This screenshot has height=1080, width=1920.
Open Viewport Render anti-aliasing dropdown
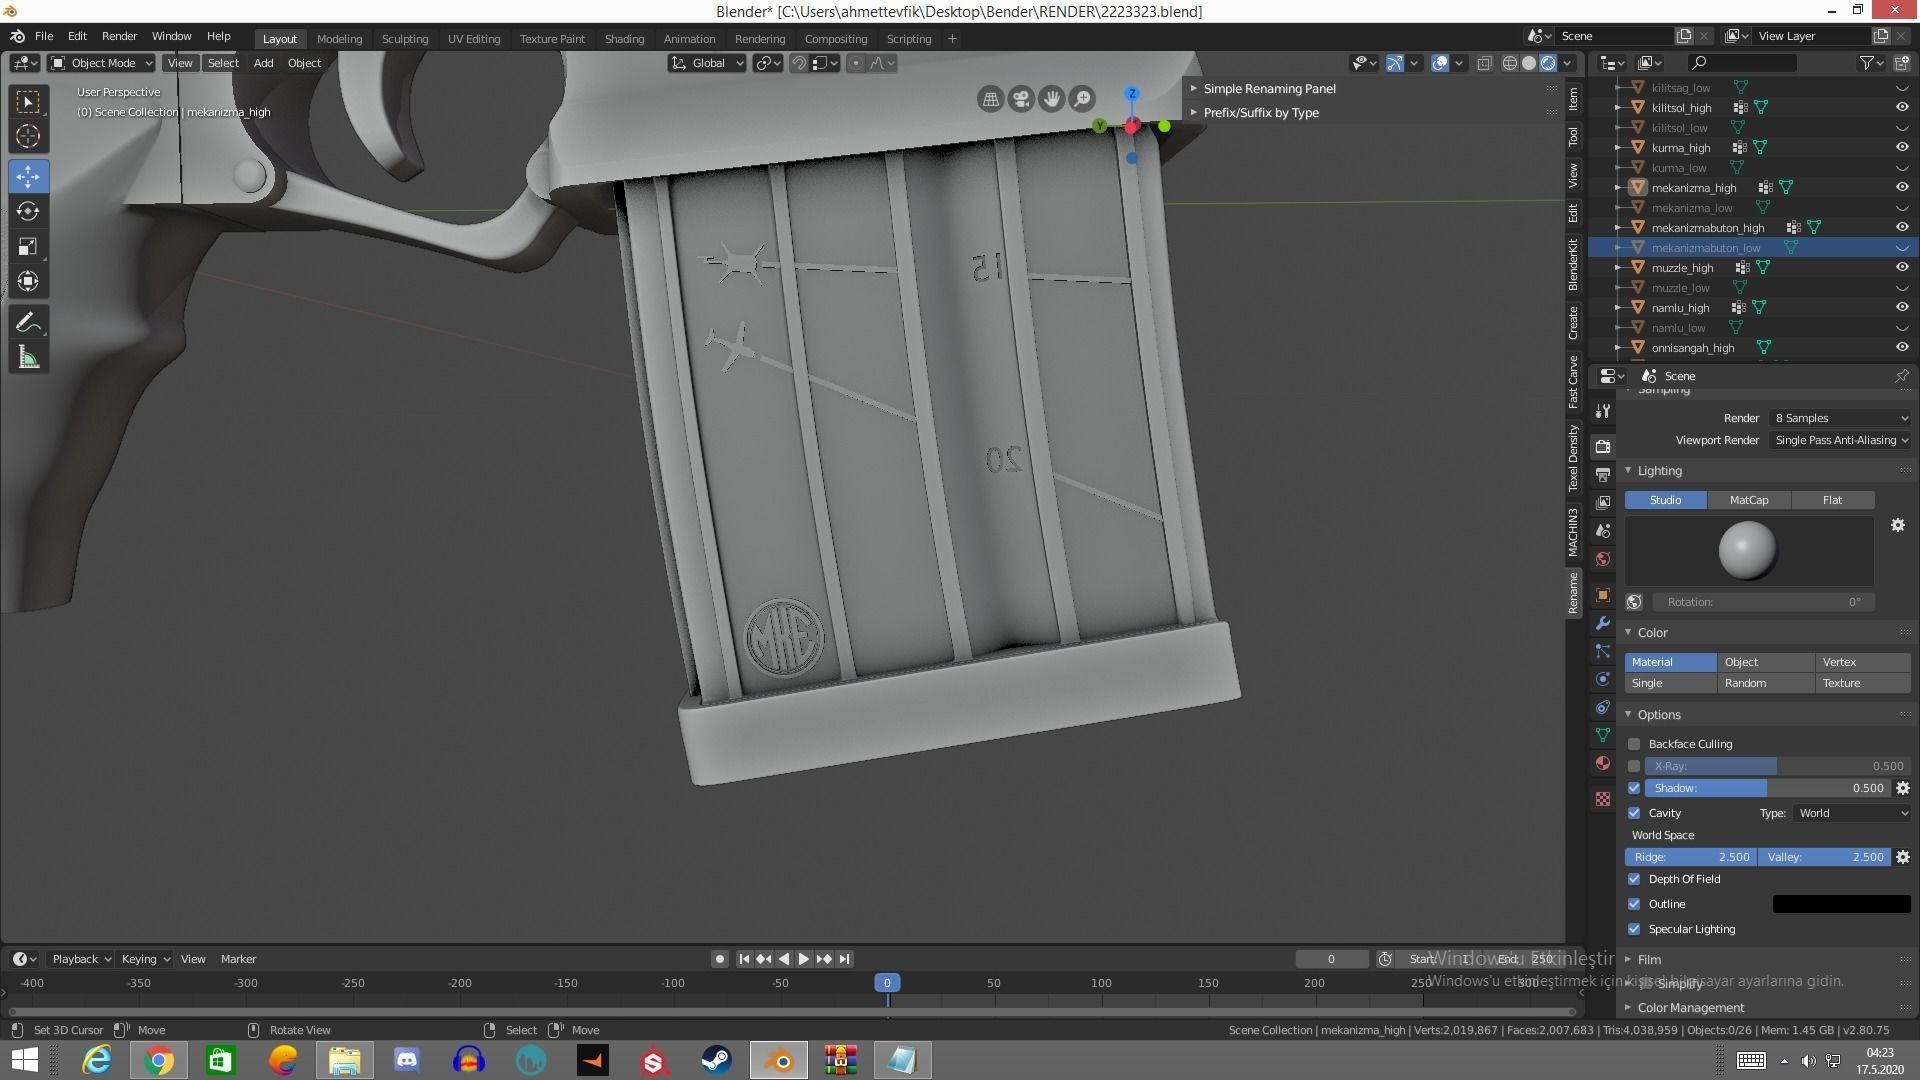tap(1840, 440)
